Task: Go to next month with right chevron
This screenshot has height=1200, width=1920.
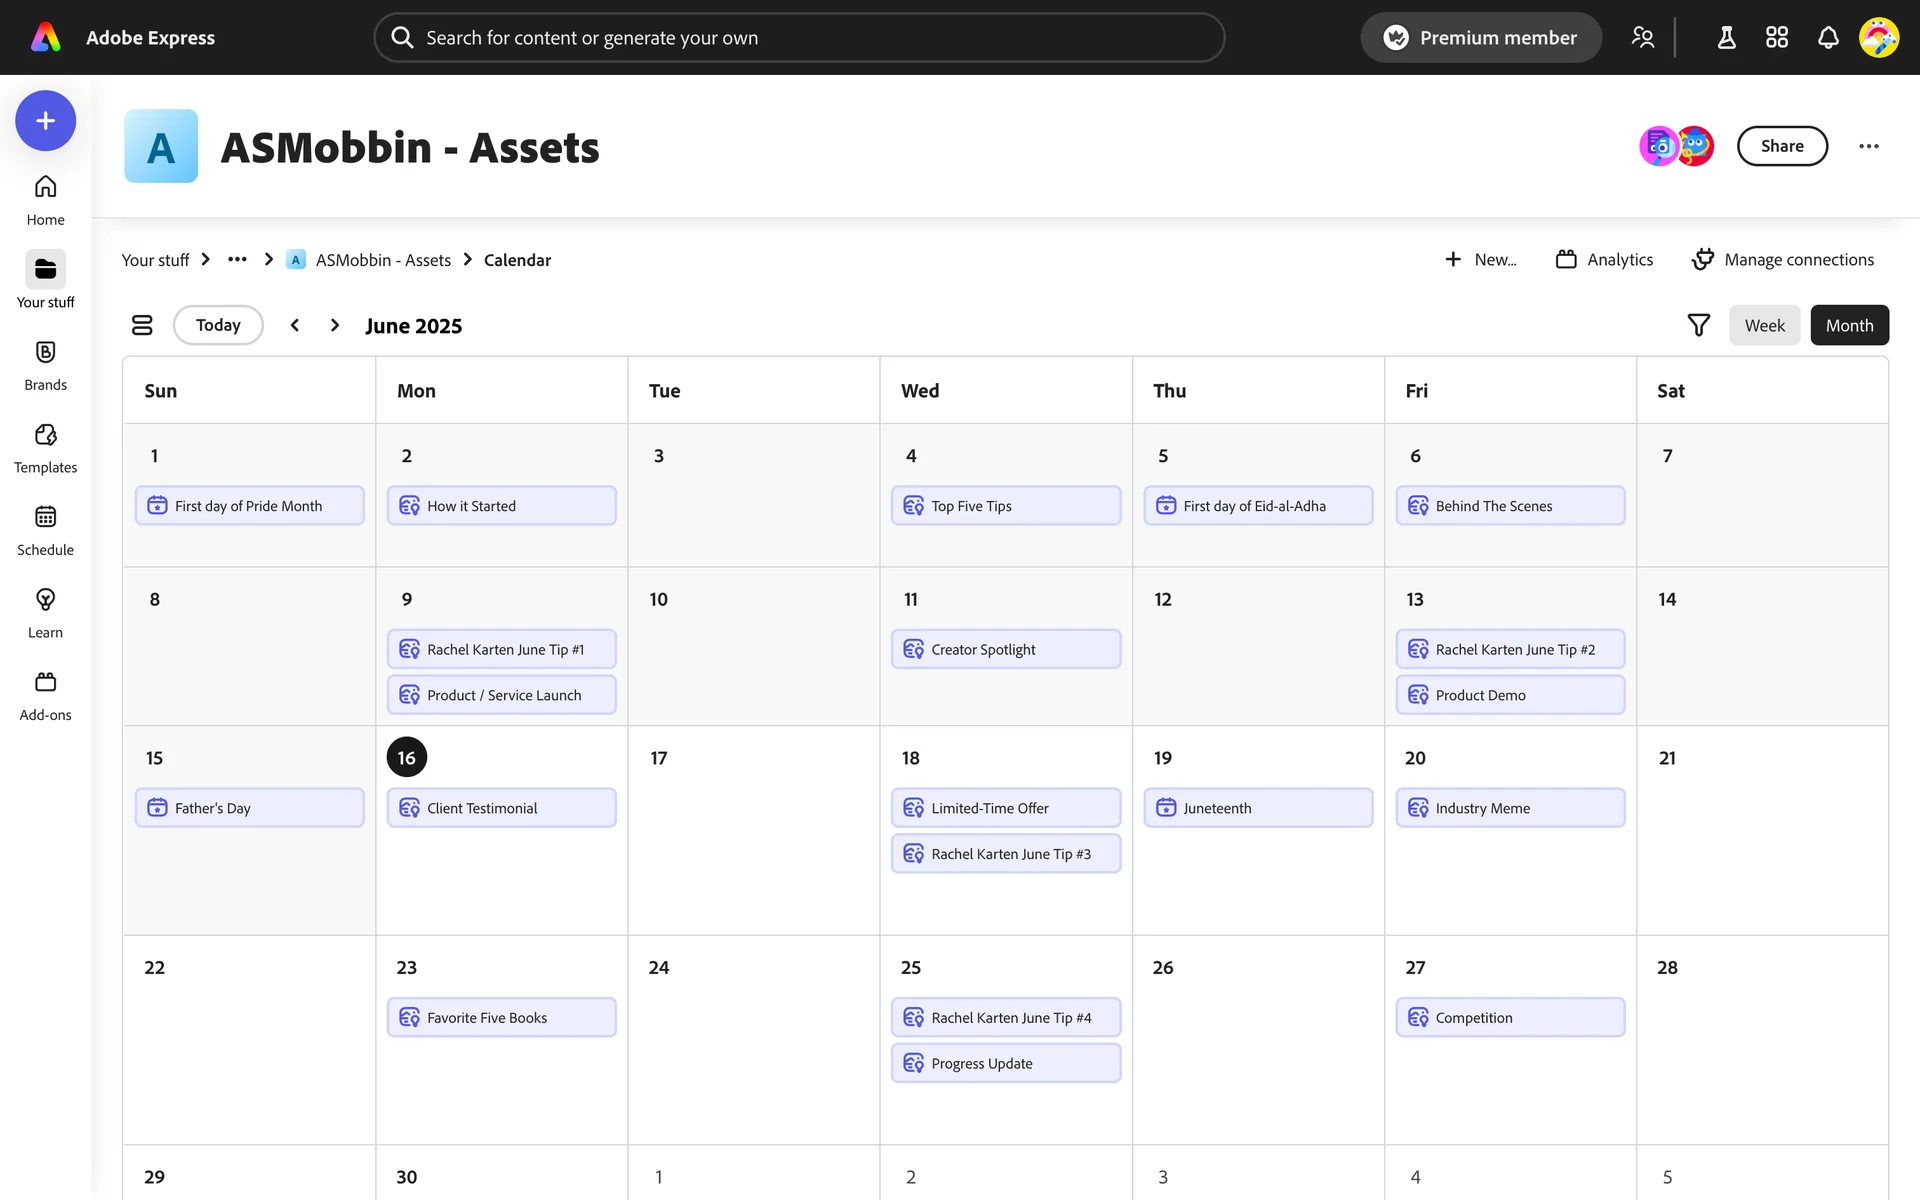Action: pyautogui.click(x=335, y=325)
